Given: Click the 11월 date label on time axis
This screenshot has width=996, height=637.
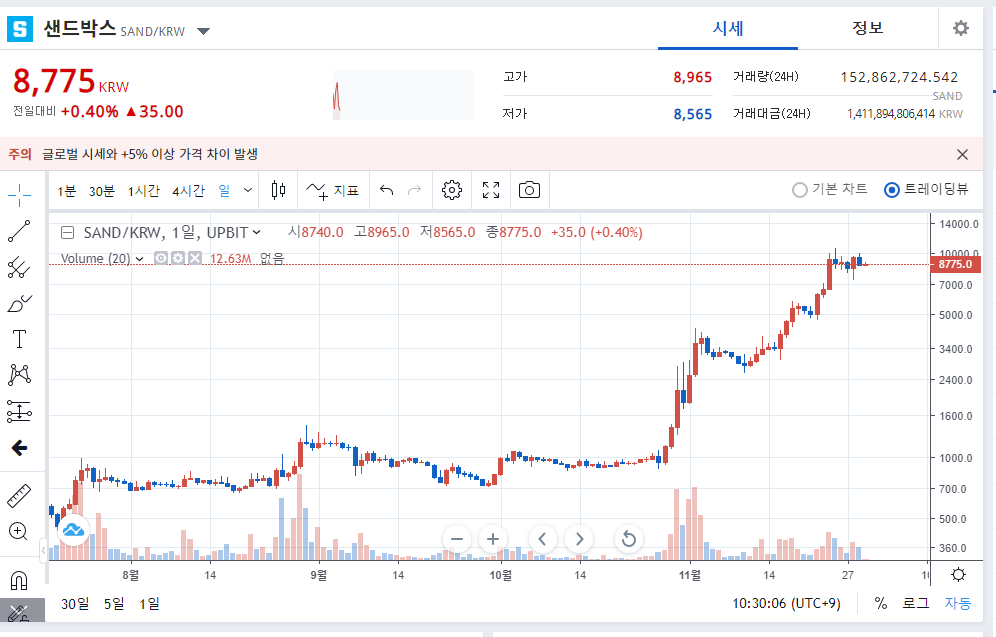Looking at the screenshot, I should pyautogui.click(x=690, y=575).
